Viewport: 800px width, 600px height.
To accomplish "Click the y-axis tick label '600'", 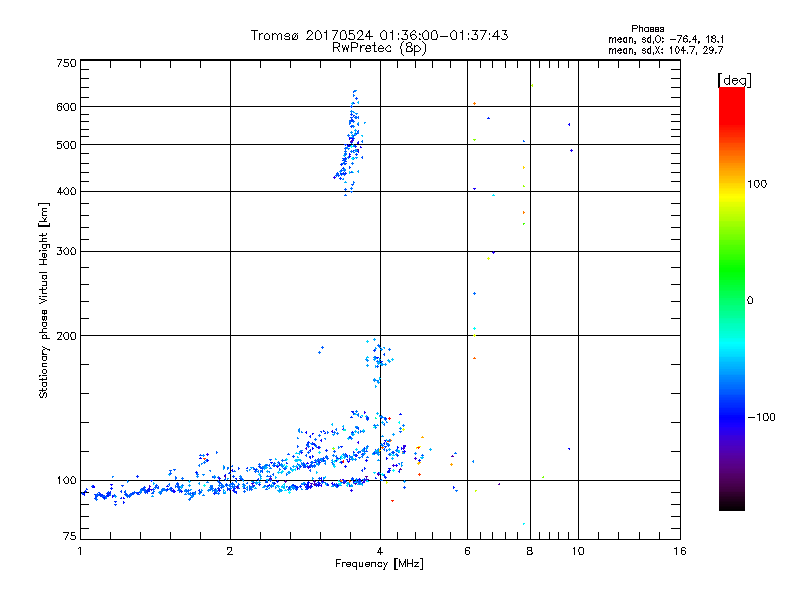I will tap(66, 107).
